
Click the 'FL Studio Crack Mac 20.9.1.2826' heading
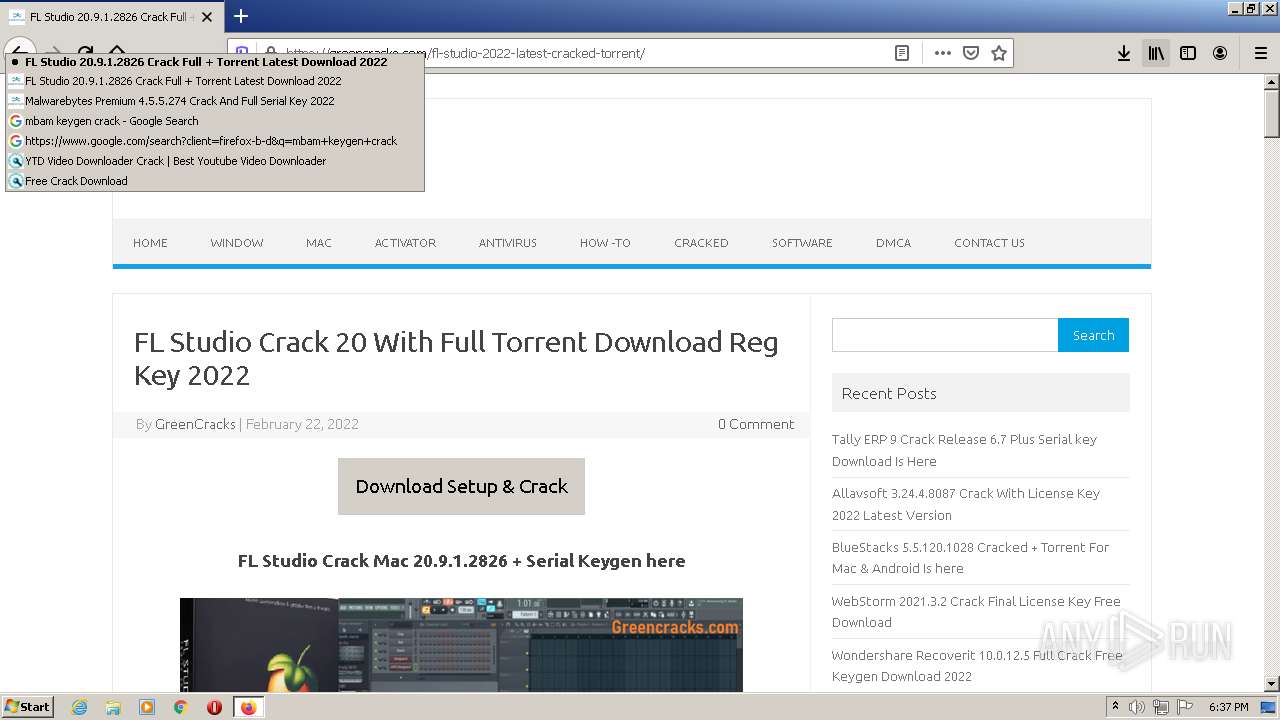tap(461, 560)
